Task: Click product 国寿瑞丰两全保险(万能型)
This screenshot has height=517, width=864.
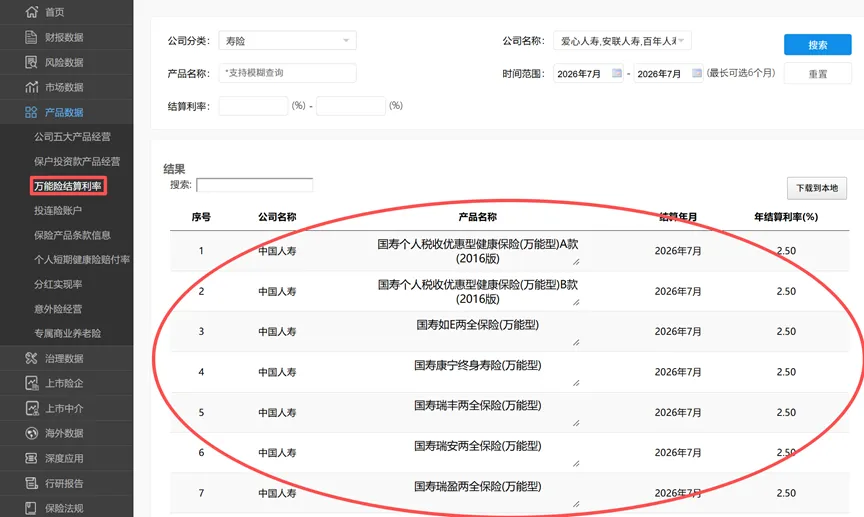Action: [x=478, y=406]
